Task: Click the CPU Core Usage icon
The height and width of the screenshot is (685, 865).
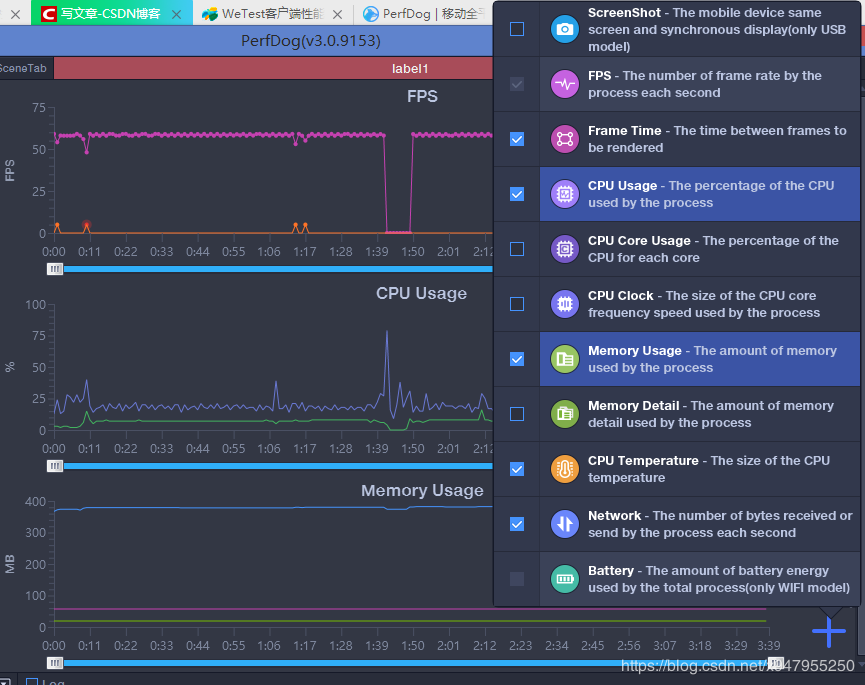Action: pos(565,249)
